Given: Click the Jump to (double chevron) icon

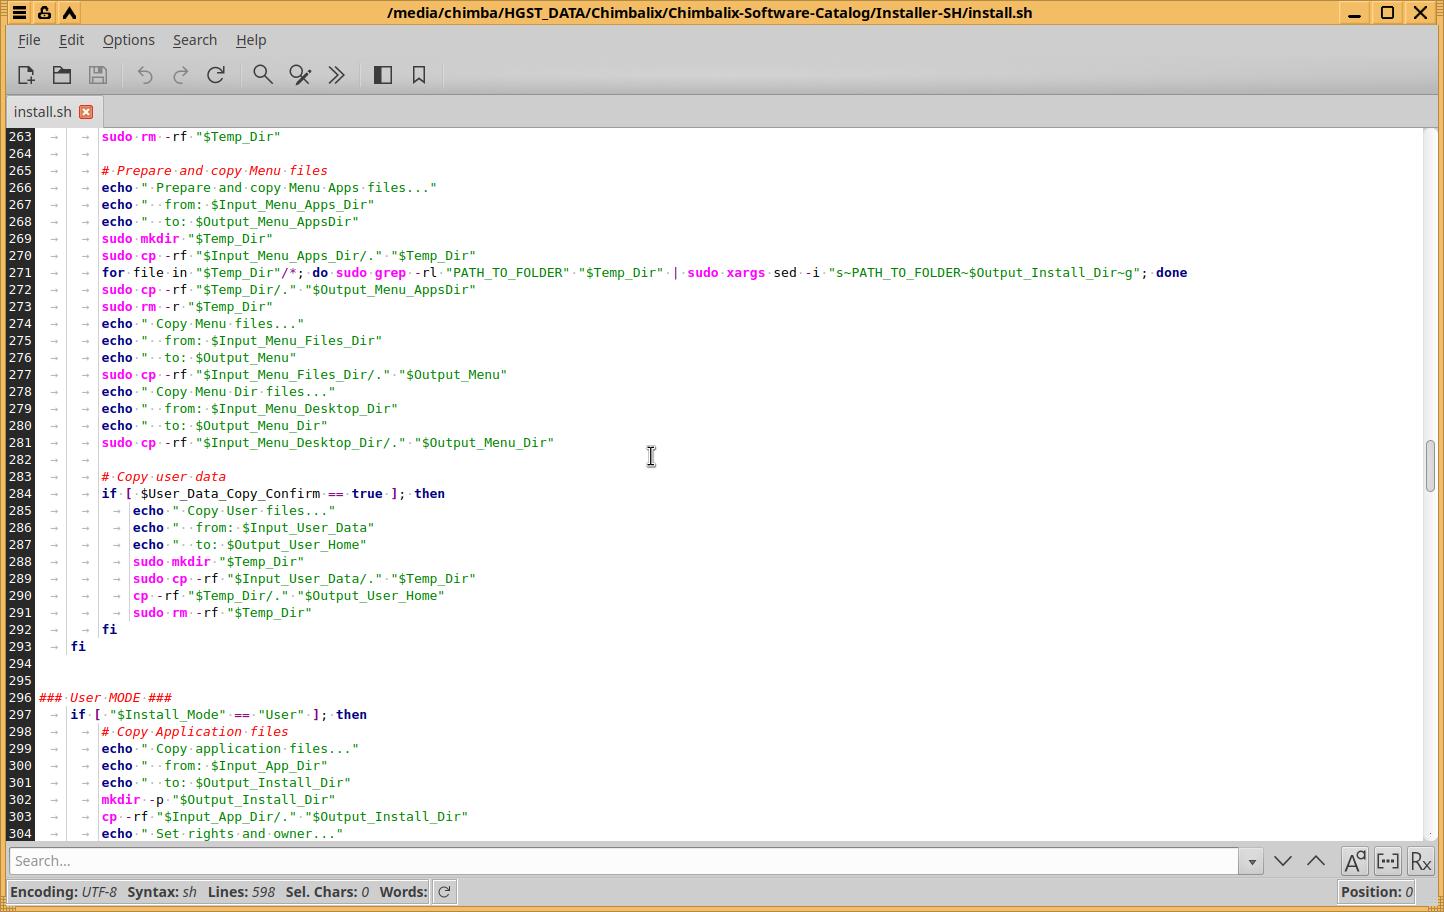Looking at the screenshot, I should (x=337, y=75).
